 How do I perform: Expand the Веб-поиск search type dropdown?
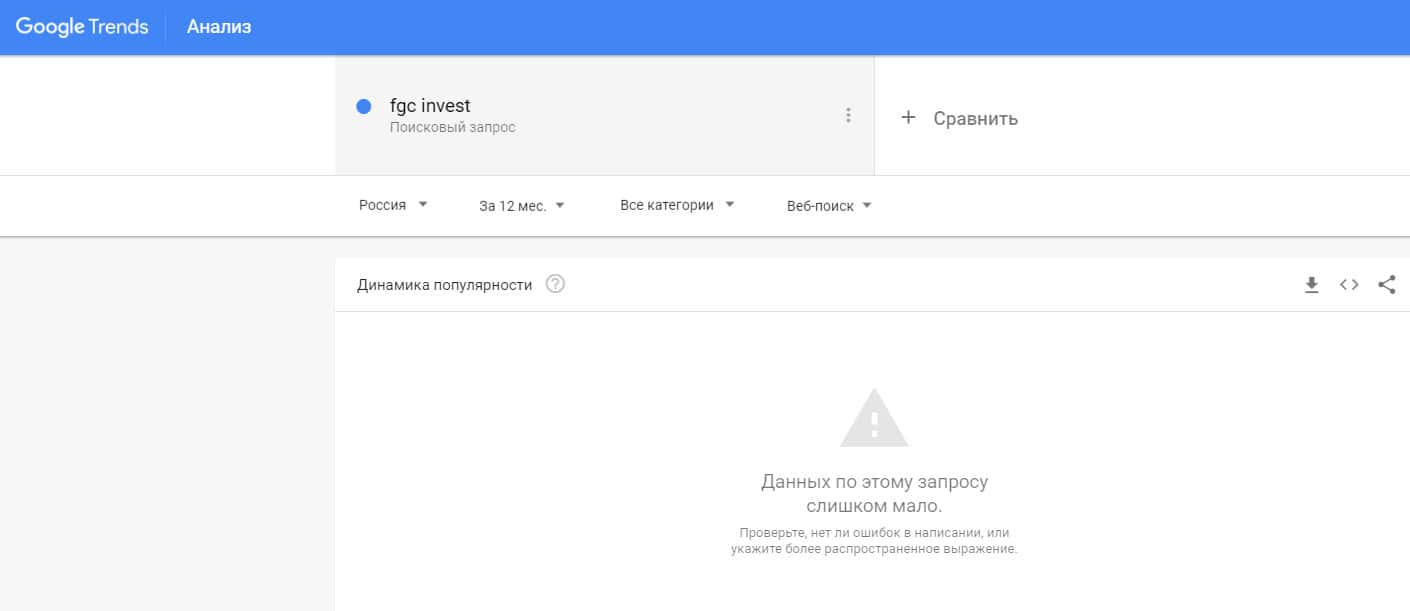click(x=829, y=205)
